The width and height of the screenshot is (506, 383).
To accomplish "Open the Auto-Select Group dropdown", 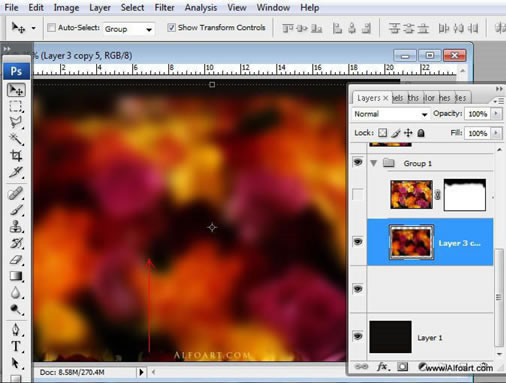I will (128, 29).
